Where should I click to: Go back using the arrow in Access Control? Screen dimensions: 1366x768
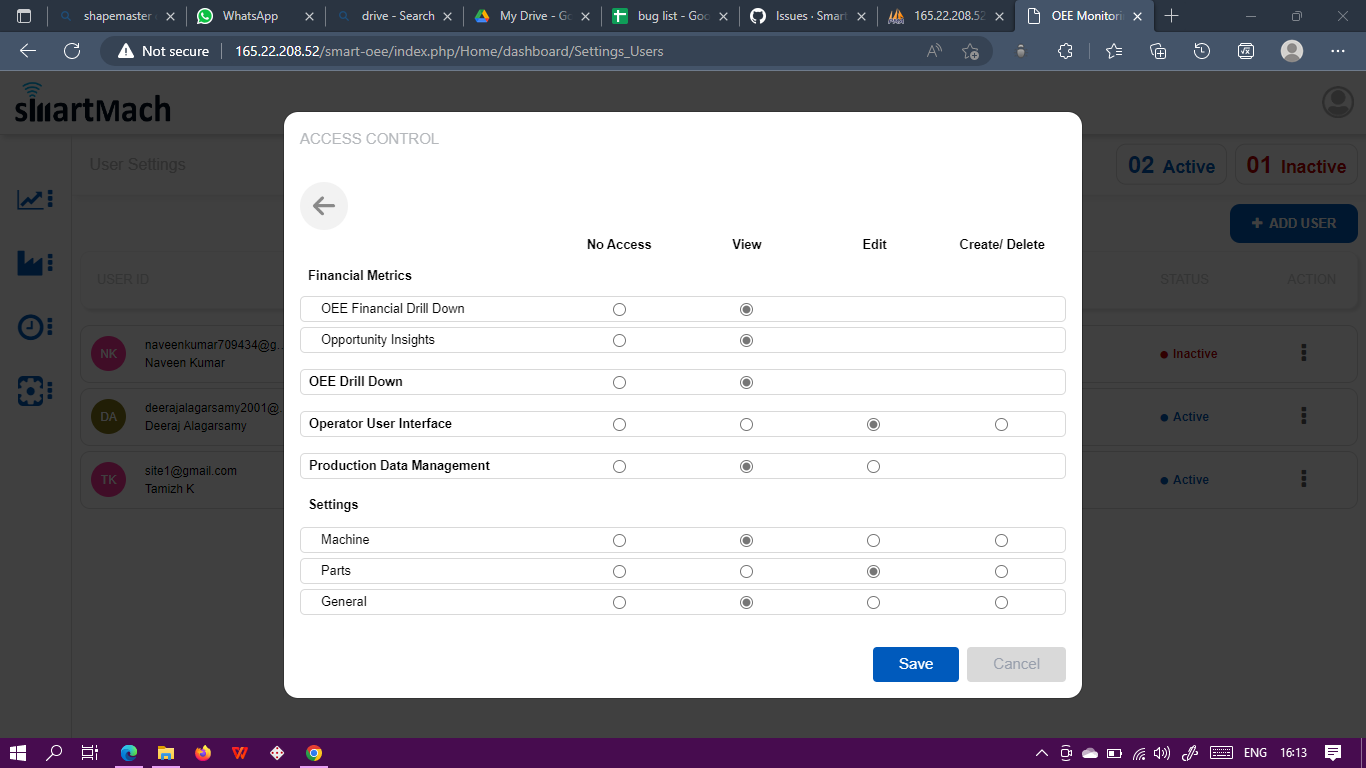point(323,205)
